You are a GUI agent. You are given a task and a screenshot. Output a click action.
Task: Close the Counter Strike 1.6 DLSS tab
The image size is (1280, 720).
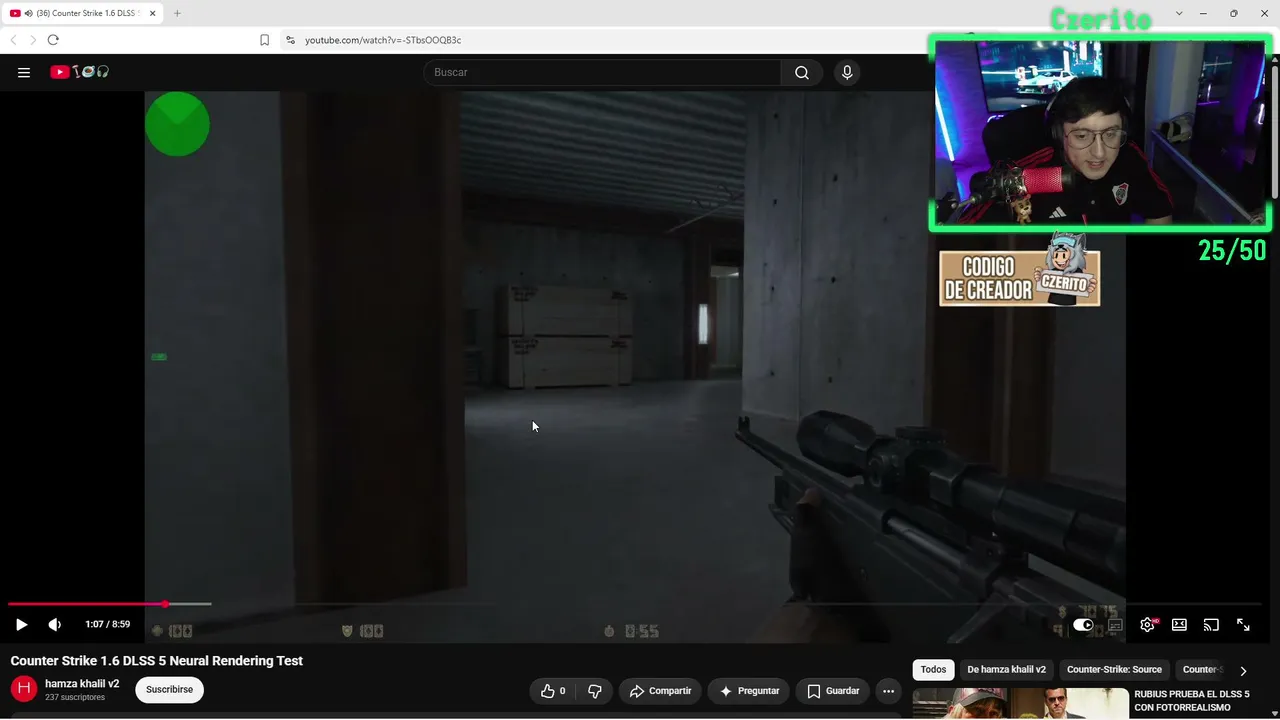(152, 13)
